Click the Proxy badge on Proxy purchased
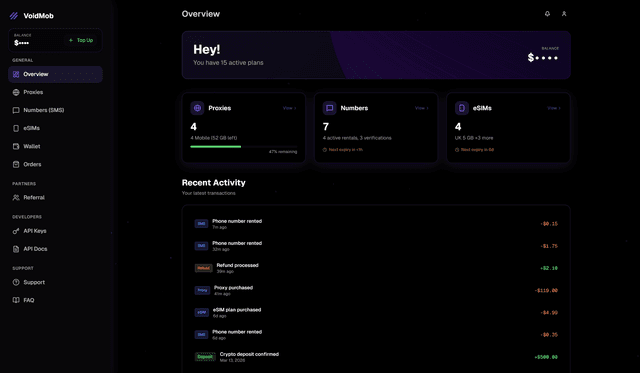Screen dimensions: 640x373 [202, 290]
